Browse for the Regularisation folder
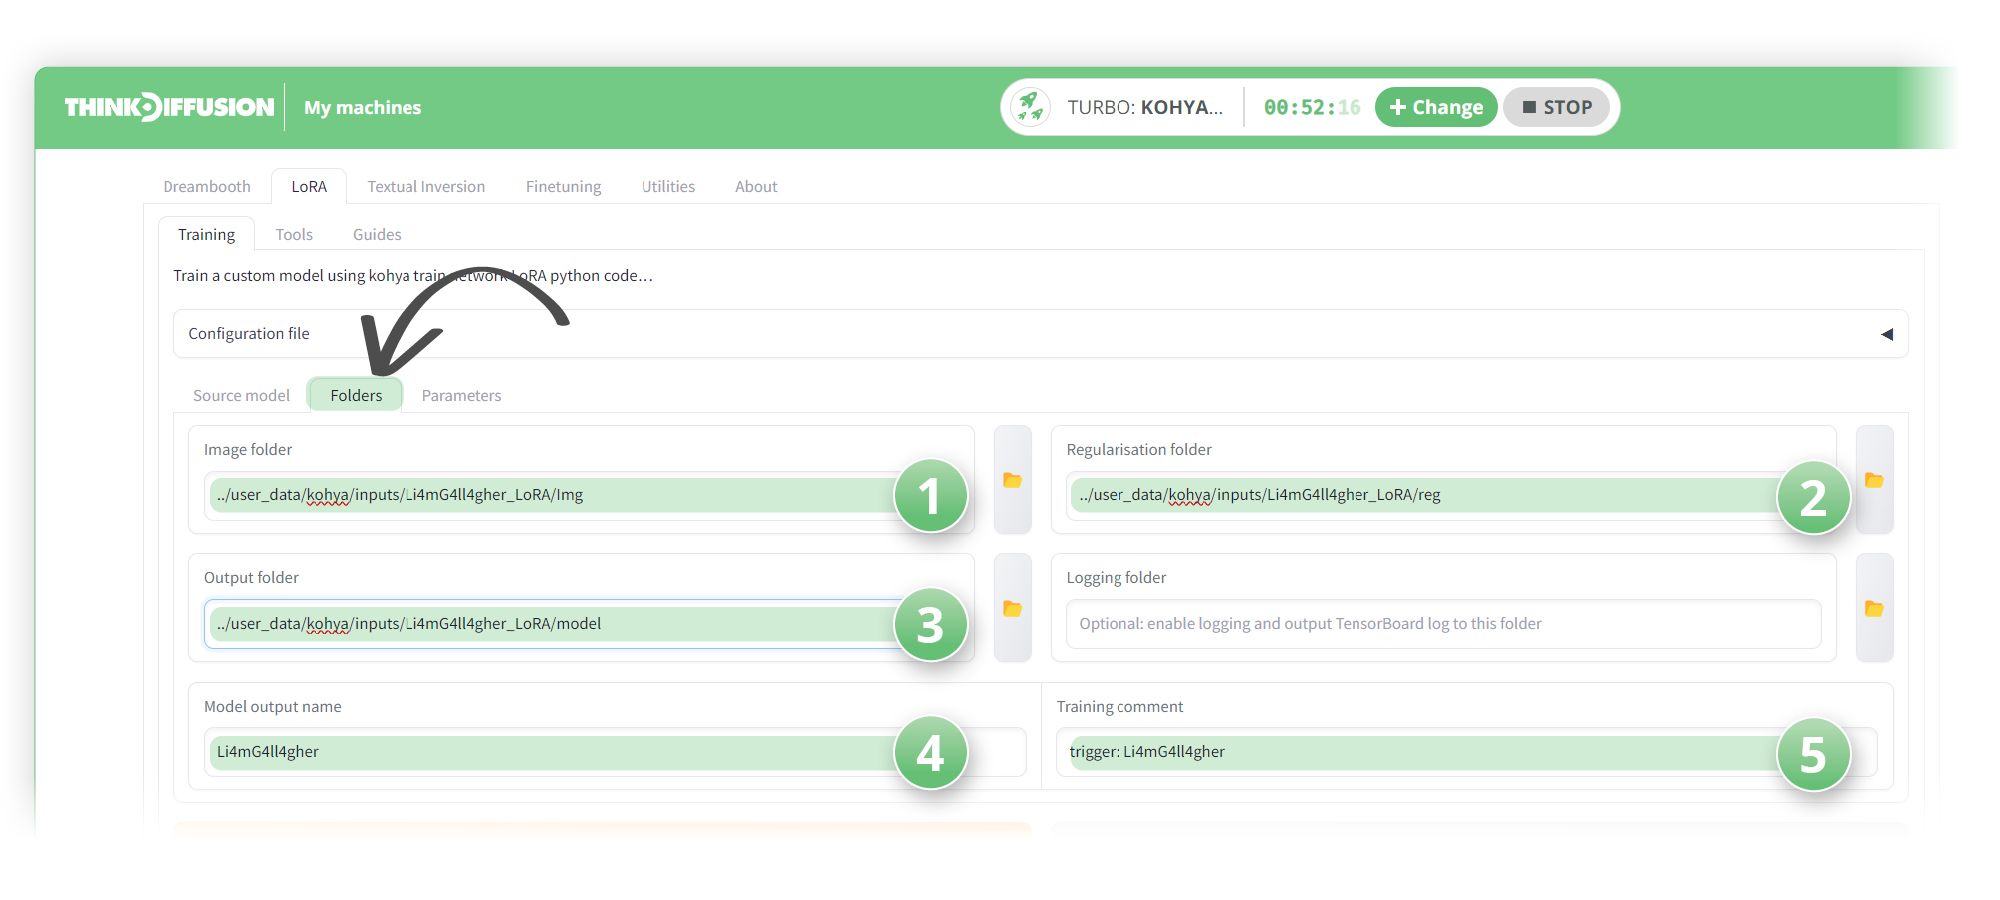 click(1875, 480)
